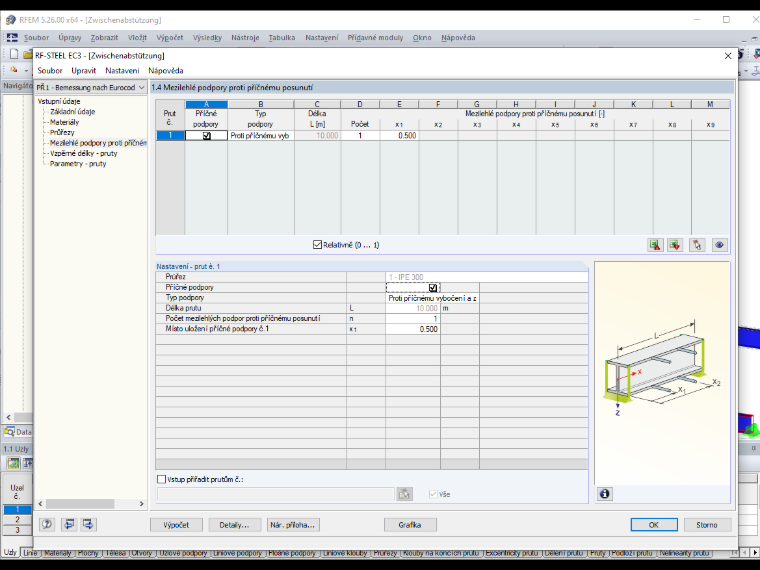Click the help question mark icon
Viewport: 760px width, 570px height.
pyautogui.click(x=47, y=524)
